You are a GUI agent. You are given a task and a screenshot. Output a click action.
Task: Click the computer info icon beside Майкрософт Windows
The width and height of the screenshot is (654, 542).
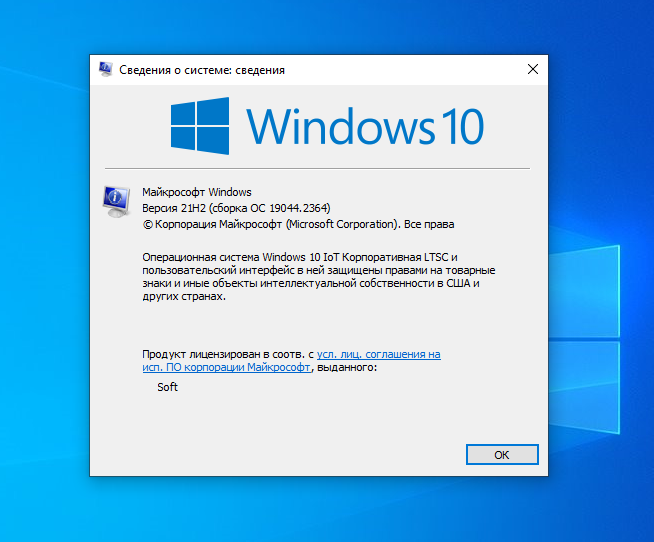coord(116,202)
